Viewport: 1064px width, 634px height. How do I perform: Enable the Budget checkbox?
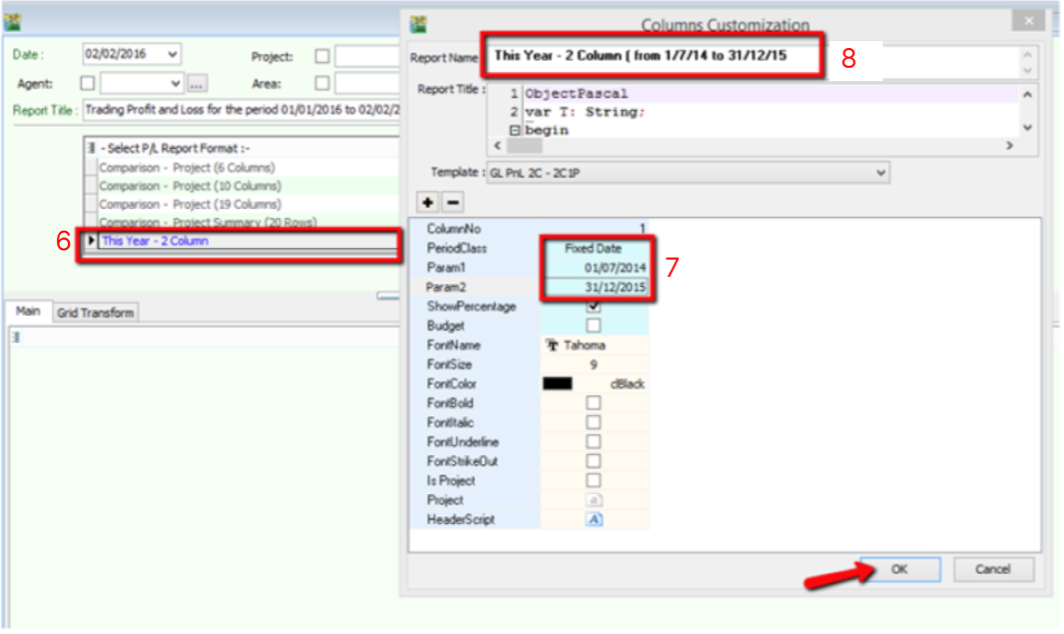594,326
